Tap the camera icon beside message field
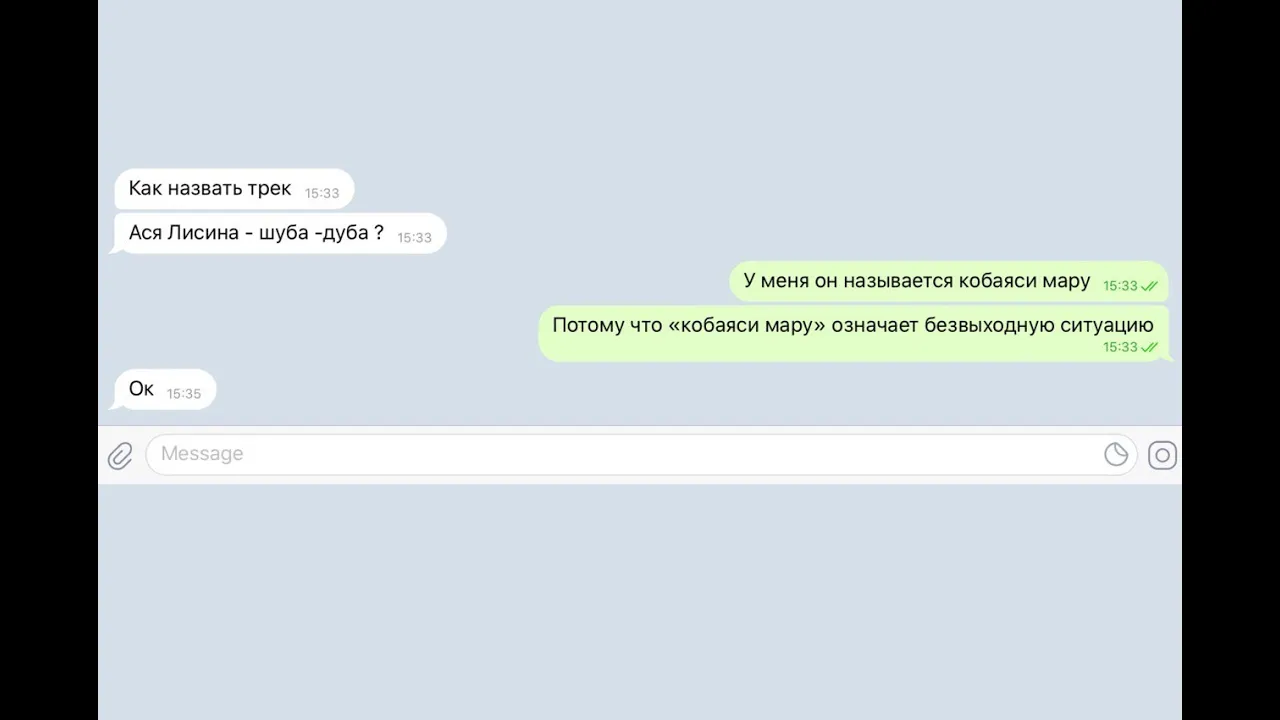Screen dimensions: 1280x720 point(1162,456)
